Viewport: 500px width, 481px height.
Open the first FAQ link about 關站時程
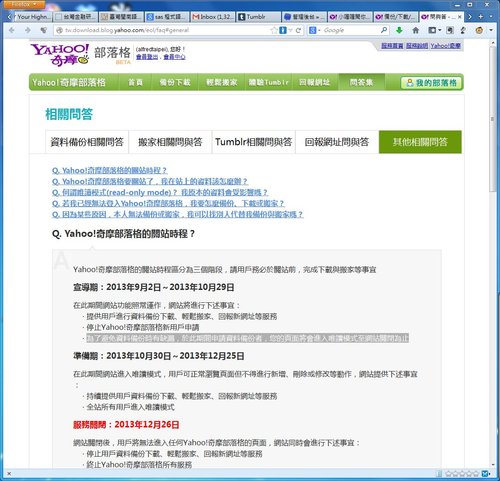[110, 171]
